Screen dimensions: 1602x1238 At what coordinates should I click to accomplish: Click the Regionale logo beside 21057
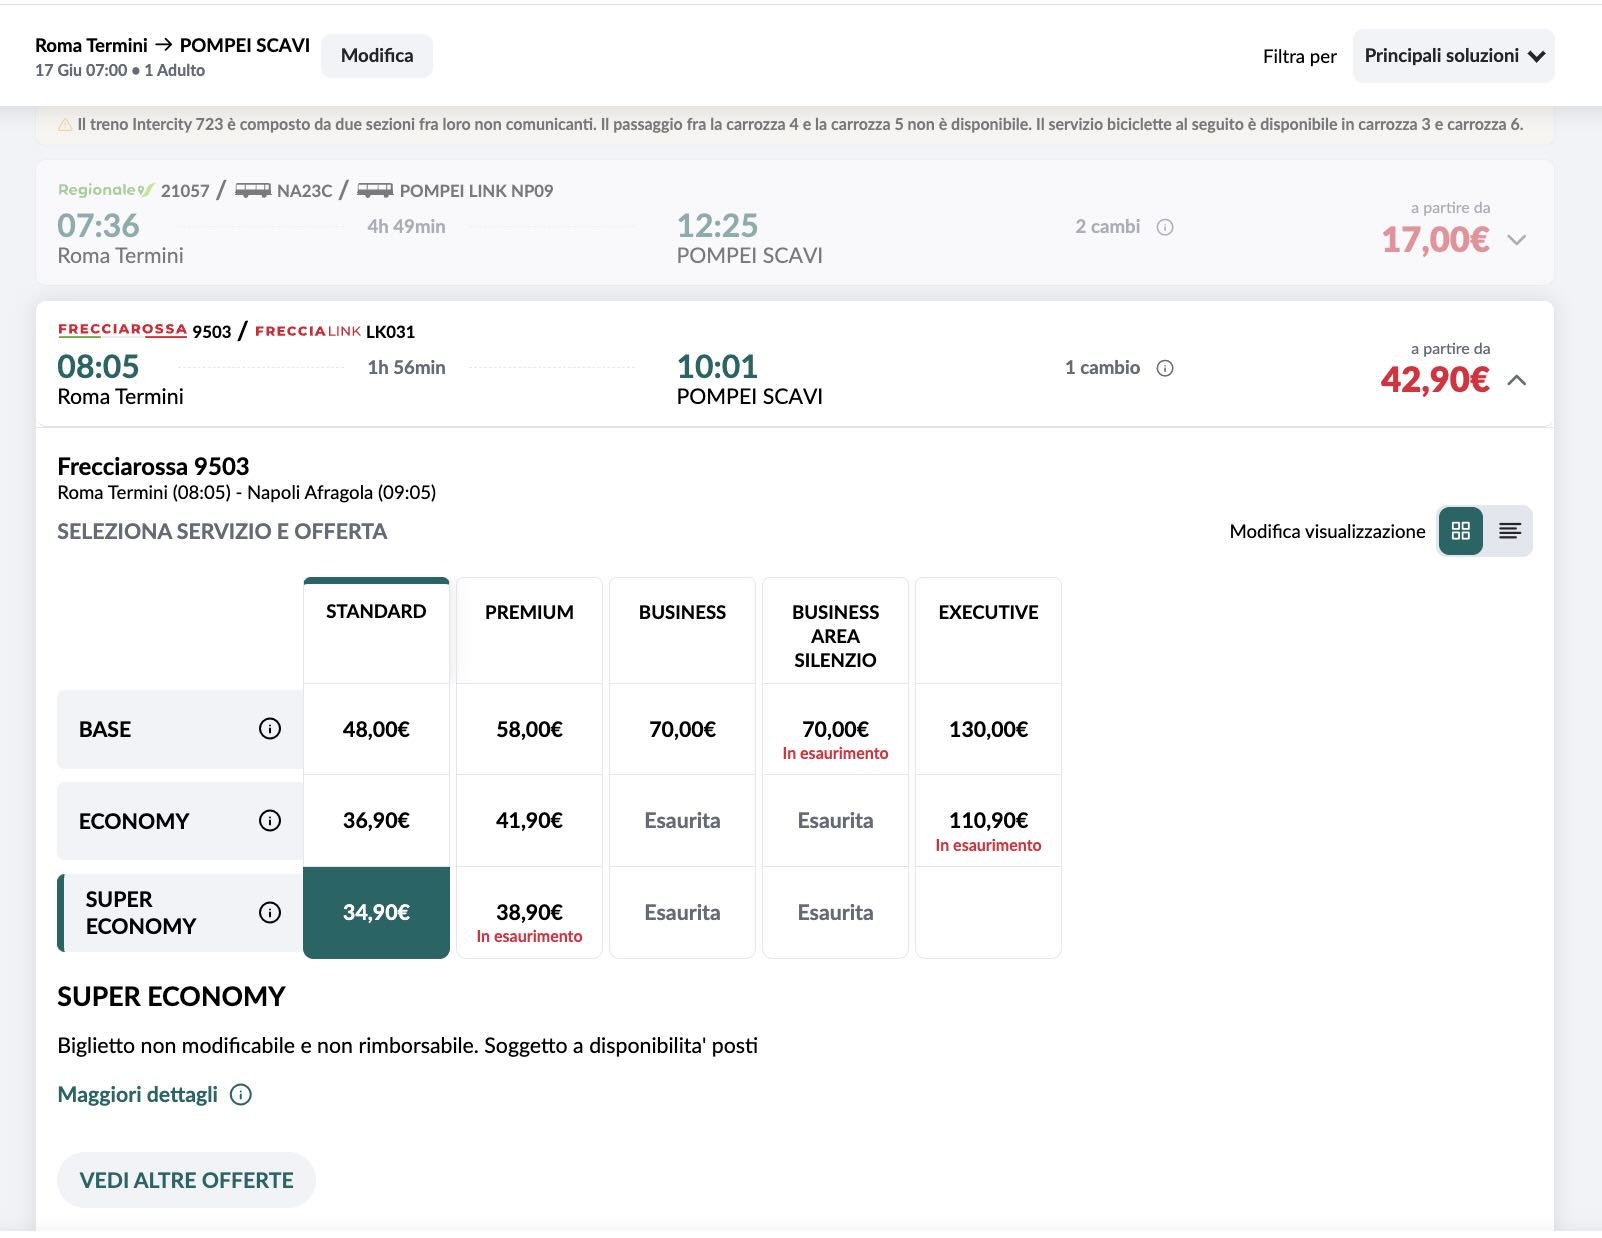point(106,190)
